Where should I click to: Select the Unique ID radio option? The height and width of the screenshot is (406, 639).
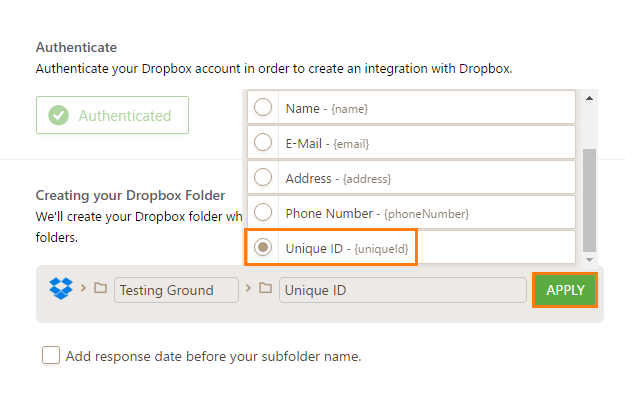(x=263, y=247)
